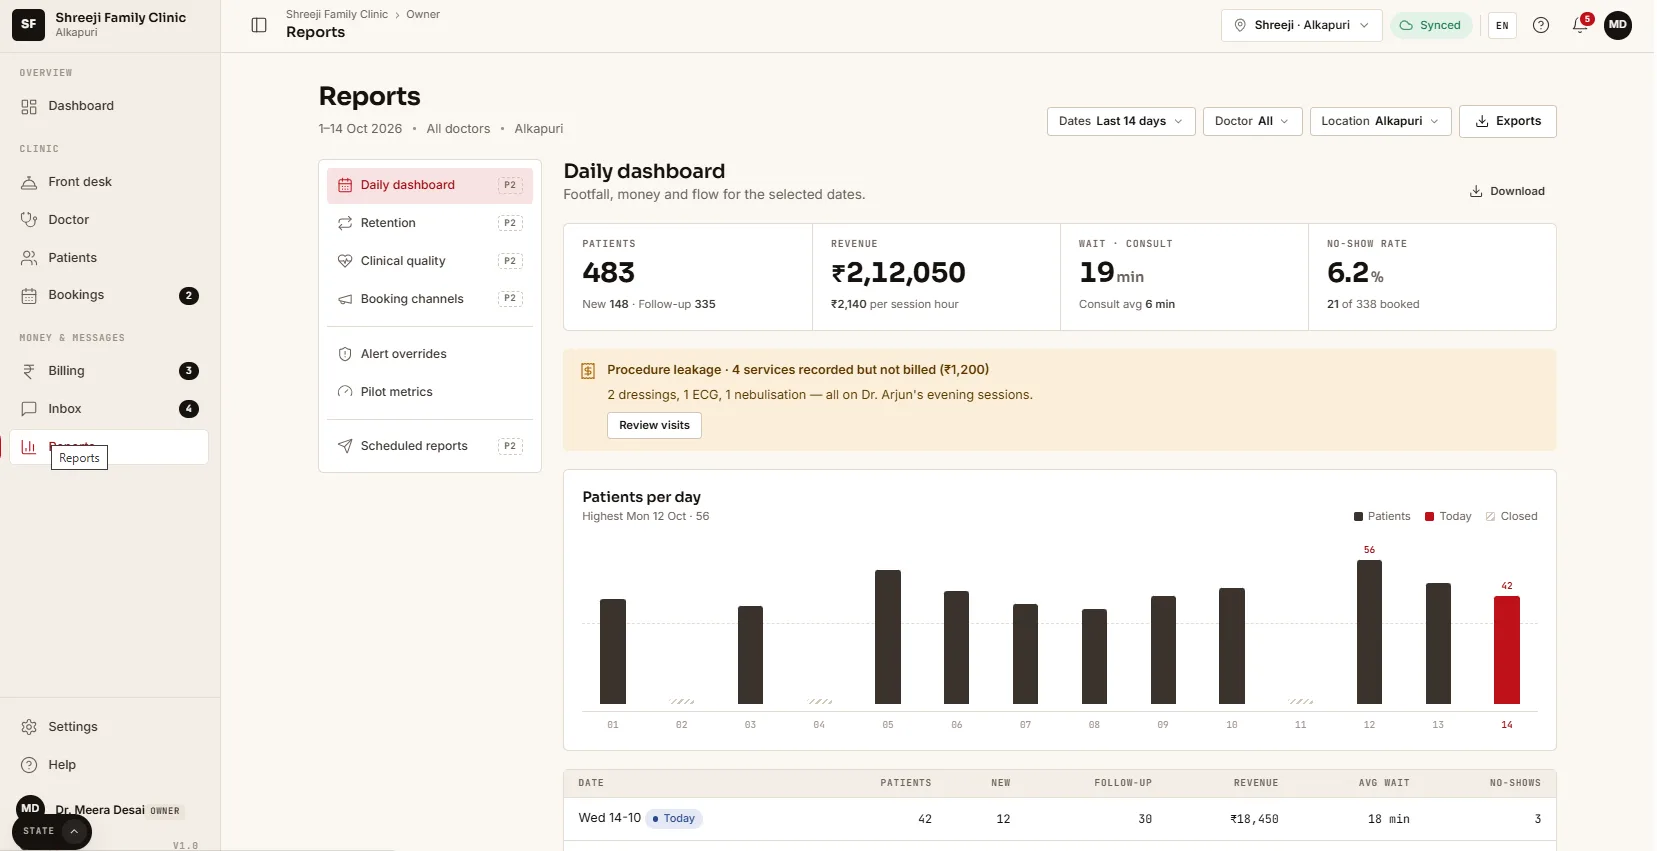Switch language with the EN button
The image size is (1657, 851).
click(x=1502, y=25)
